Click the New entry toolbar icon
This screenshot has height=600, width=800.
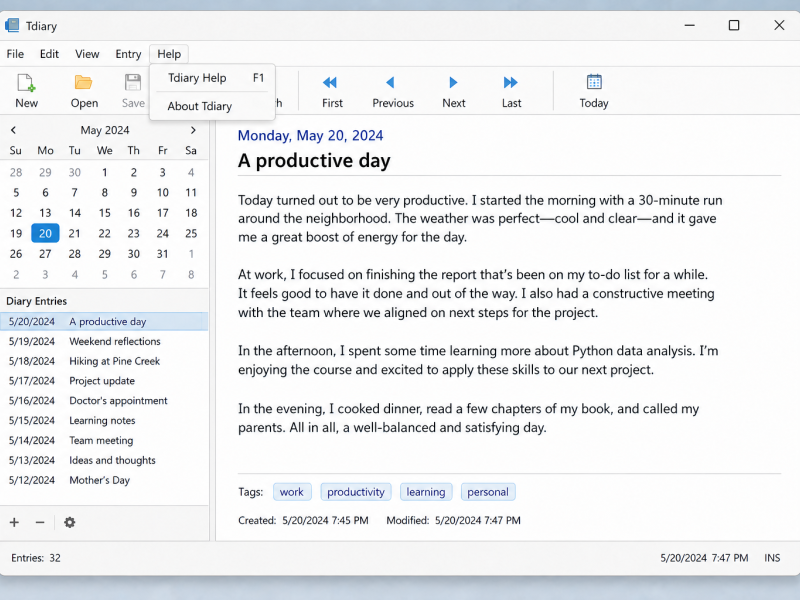coord(26,83)
